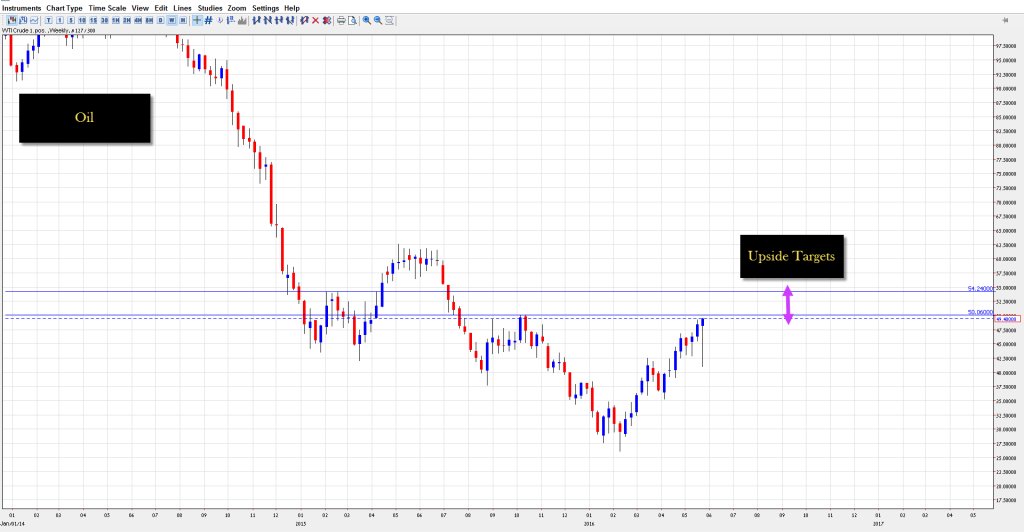Viewport: 1024px width, 532px height.
Task: Click the pin icon at toolbar right end
Action: (1004, 20)
